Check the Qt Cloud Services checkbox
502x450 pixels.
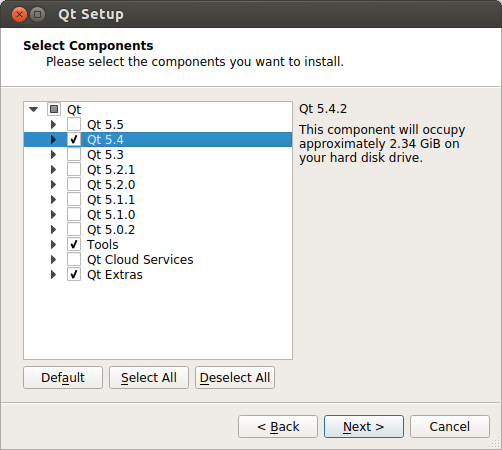(x=74, y=259)
